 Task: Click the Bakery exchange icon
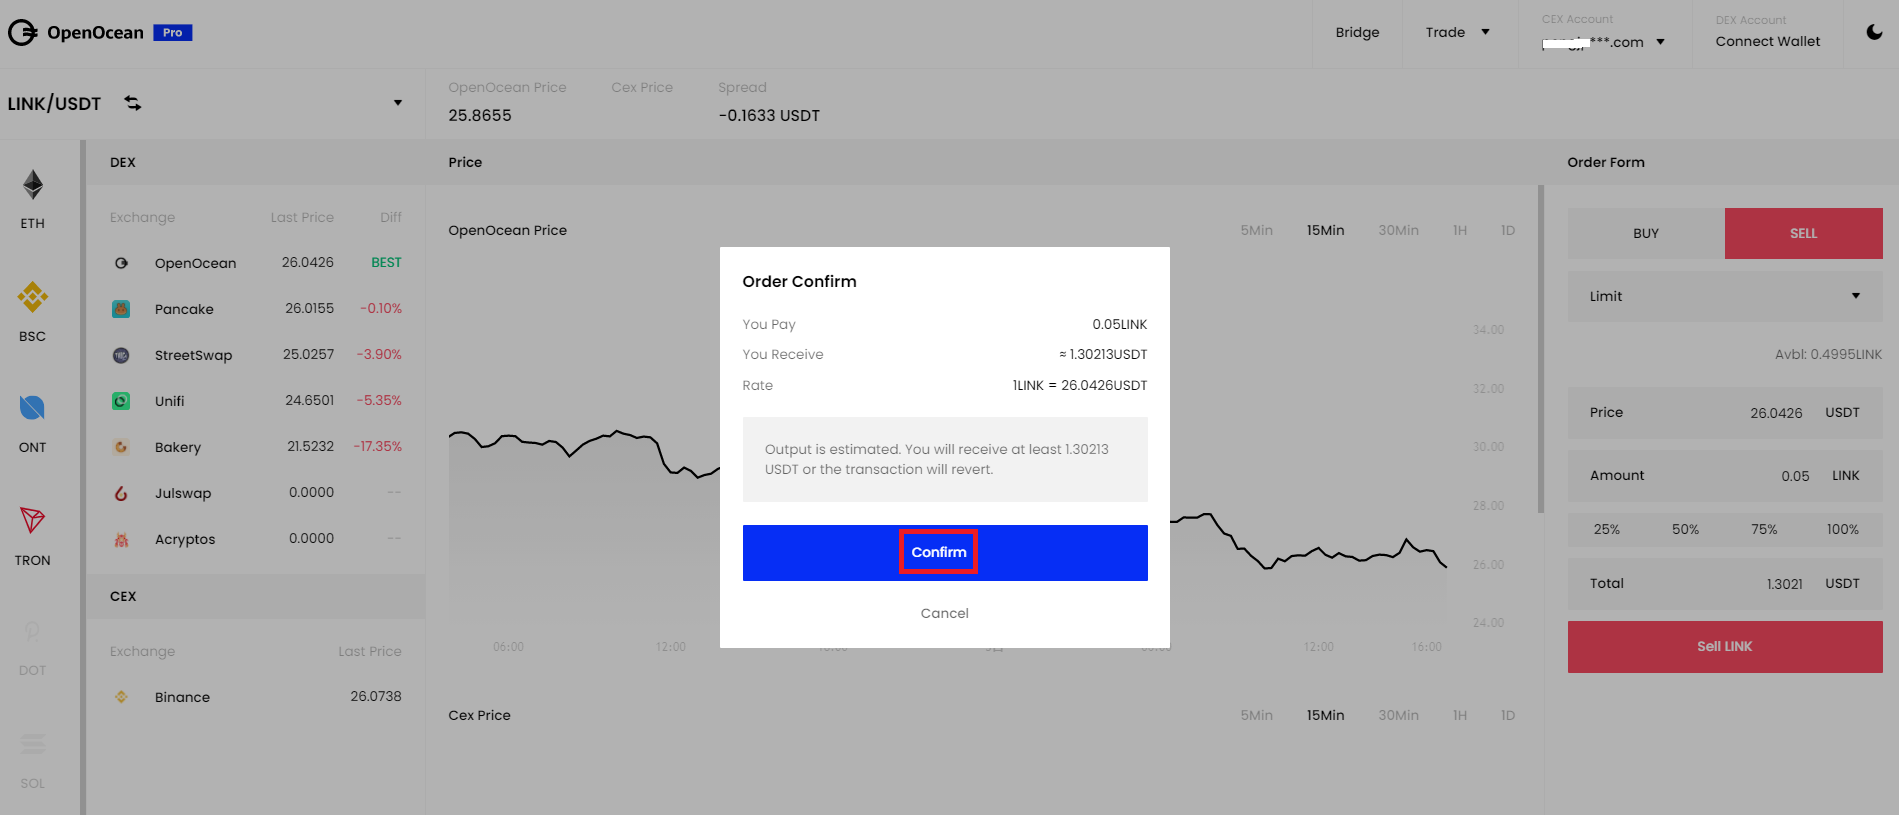click(121, 447)
